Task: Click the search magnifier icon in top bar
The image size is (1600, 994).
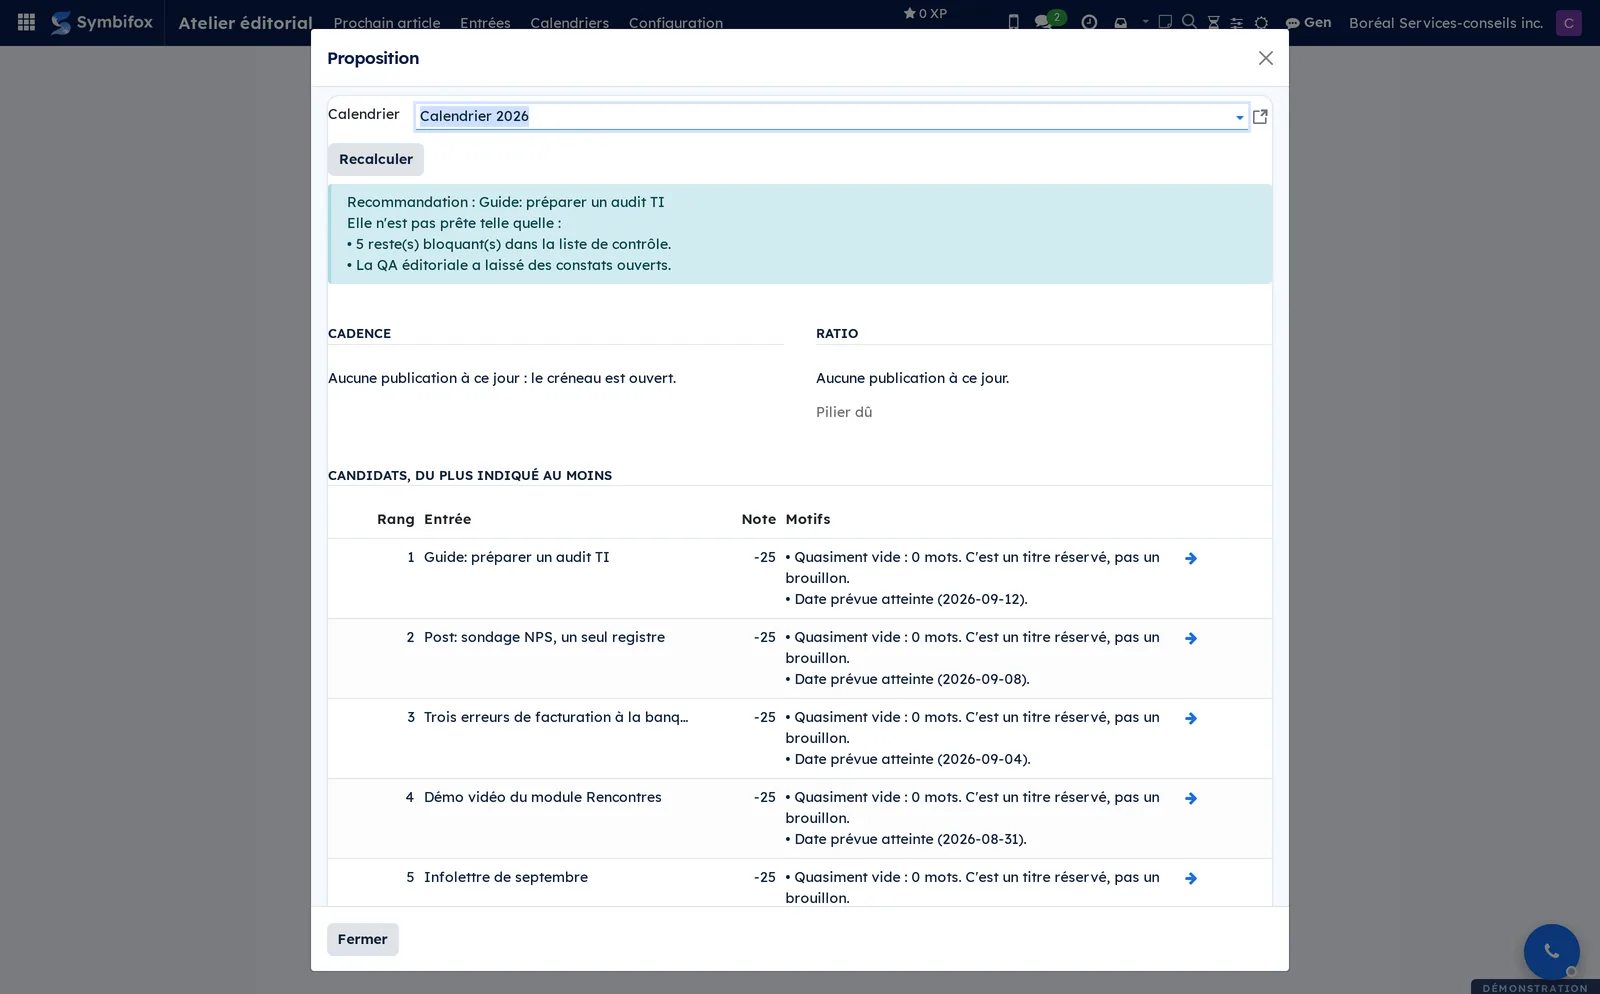Action: (1189, 21)
